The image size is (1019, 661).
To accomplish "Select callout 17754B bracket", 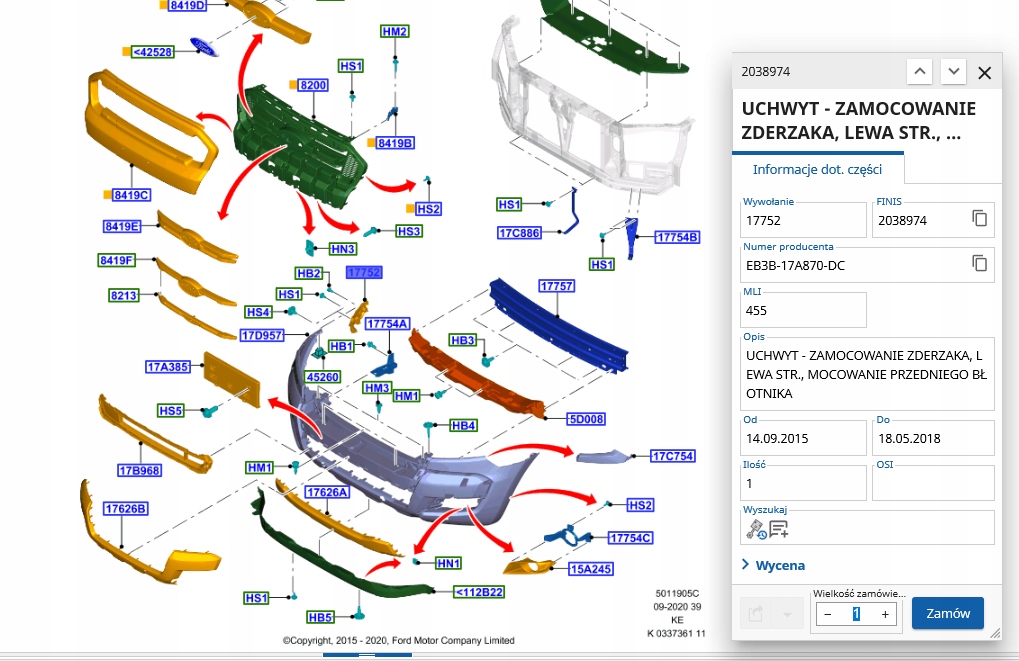I will tap(677, 237).
